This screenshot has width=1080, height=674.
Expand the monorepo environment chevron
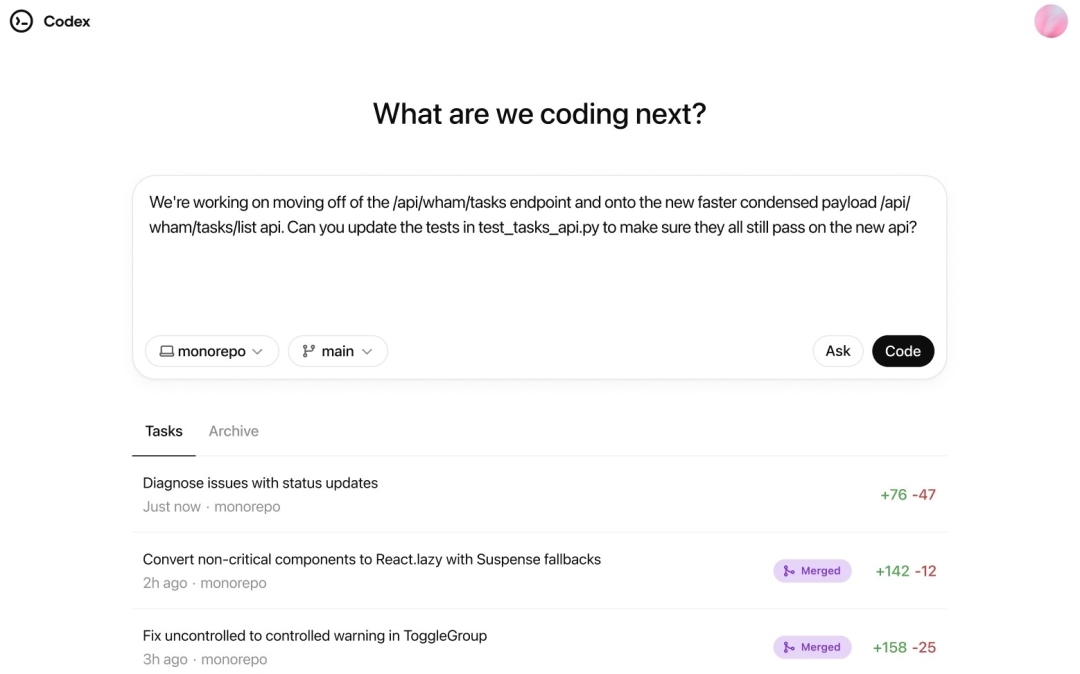[258, 351]
